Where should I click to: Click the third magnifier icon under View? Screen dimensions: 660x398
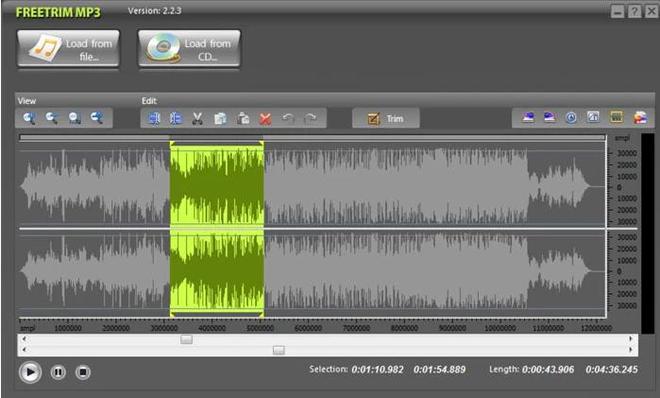(75, 118)
